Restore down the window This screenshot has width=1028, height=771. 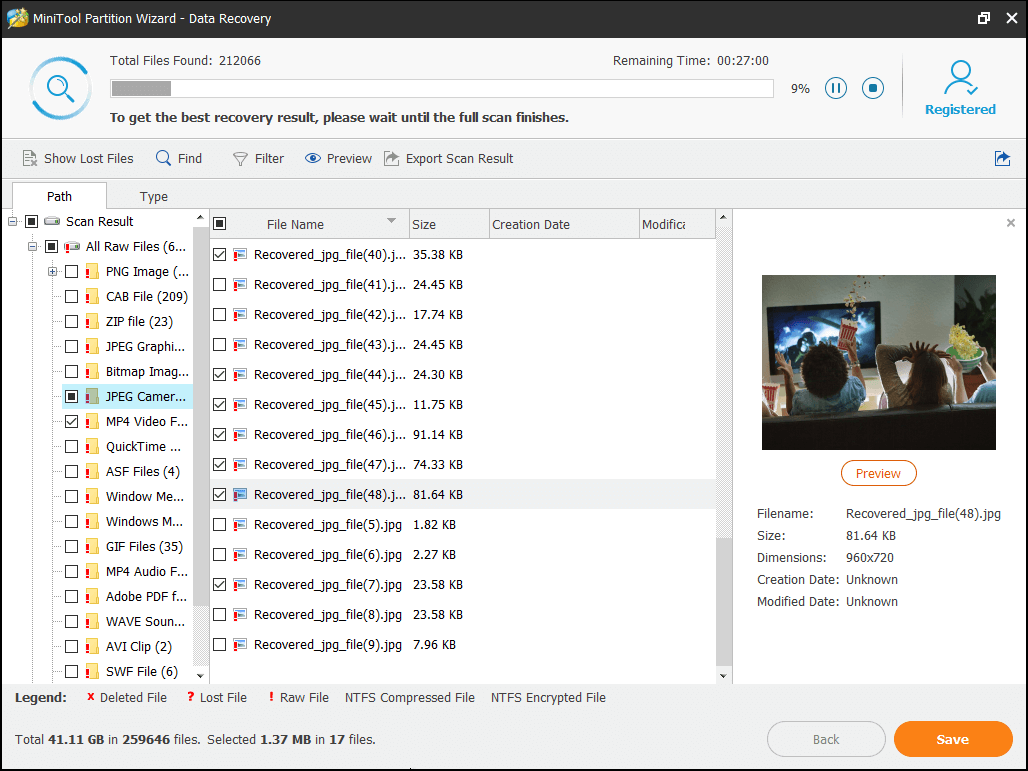(983, 18)
